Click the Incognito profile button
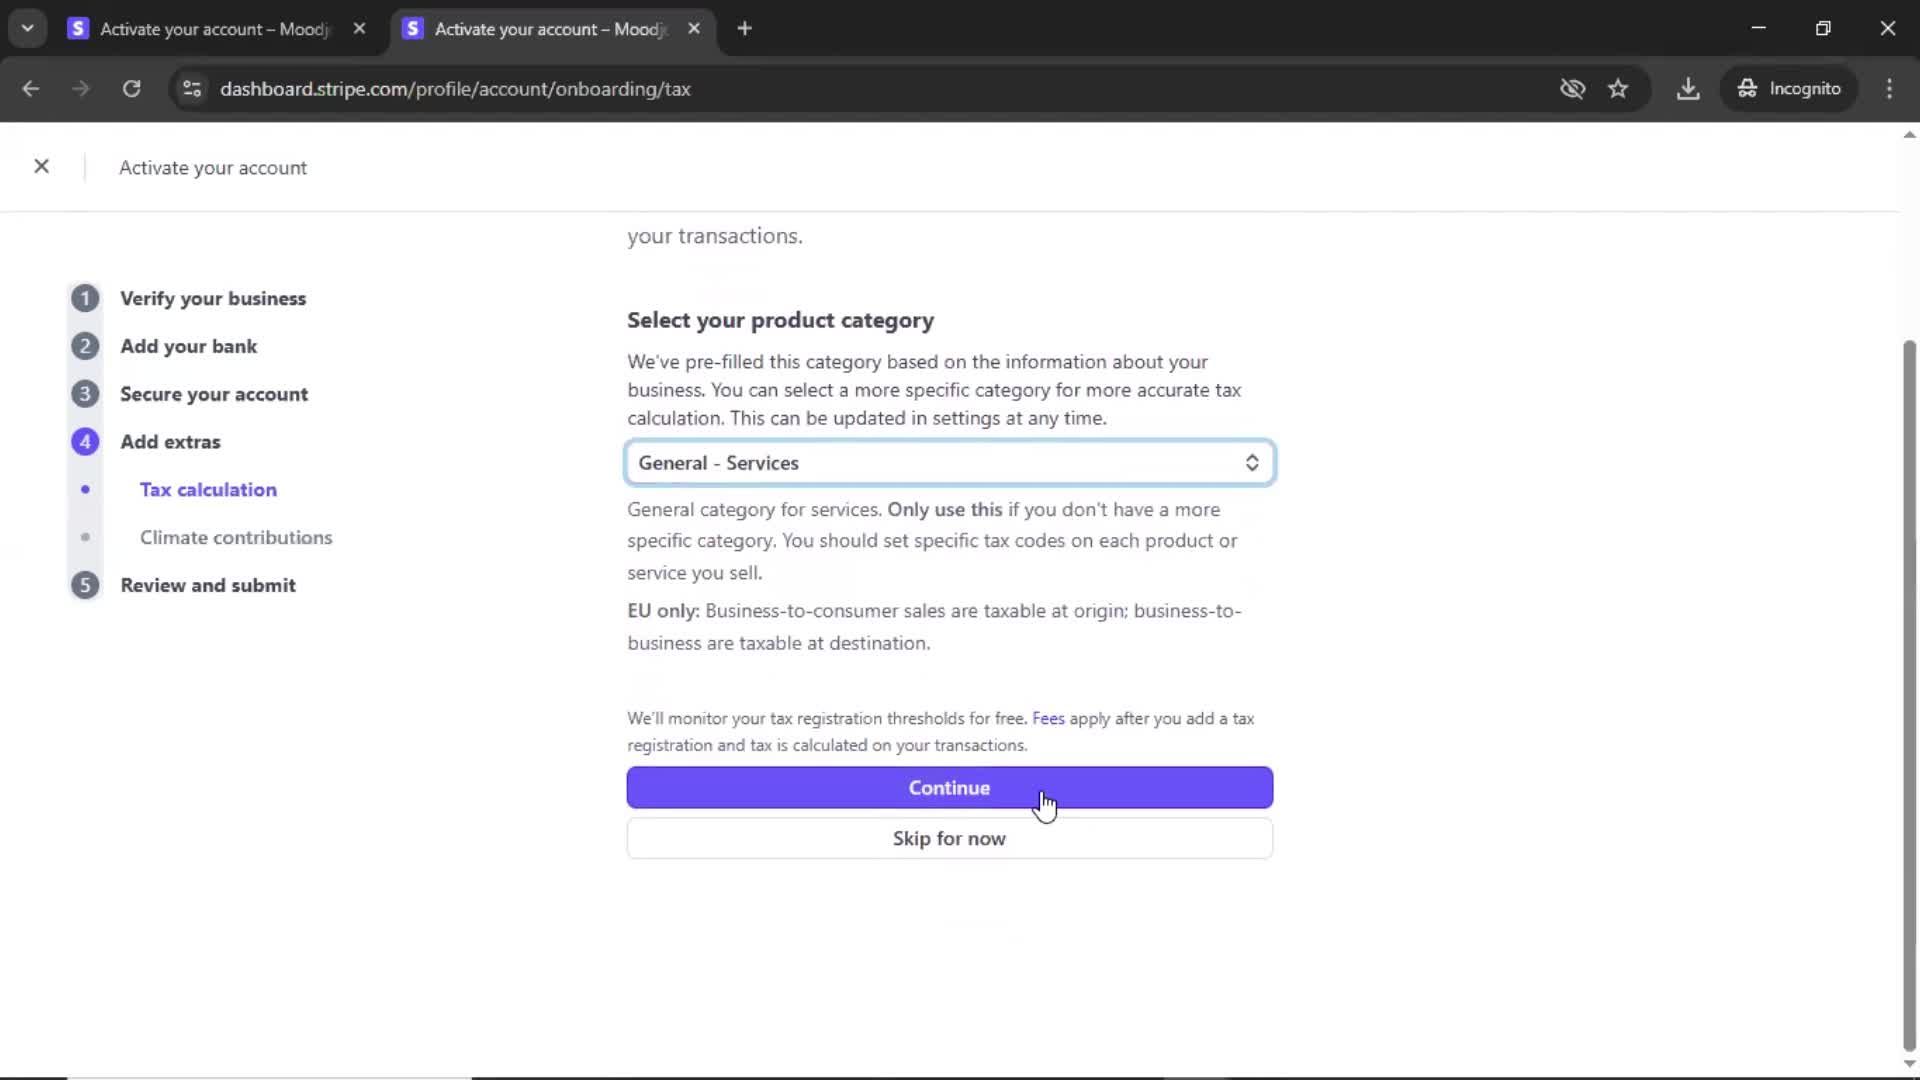 point(1789,89)
